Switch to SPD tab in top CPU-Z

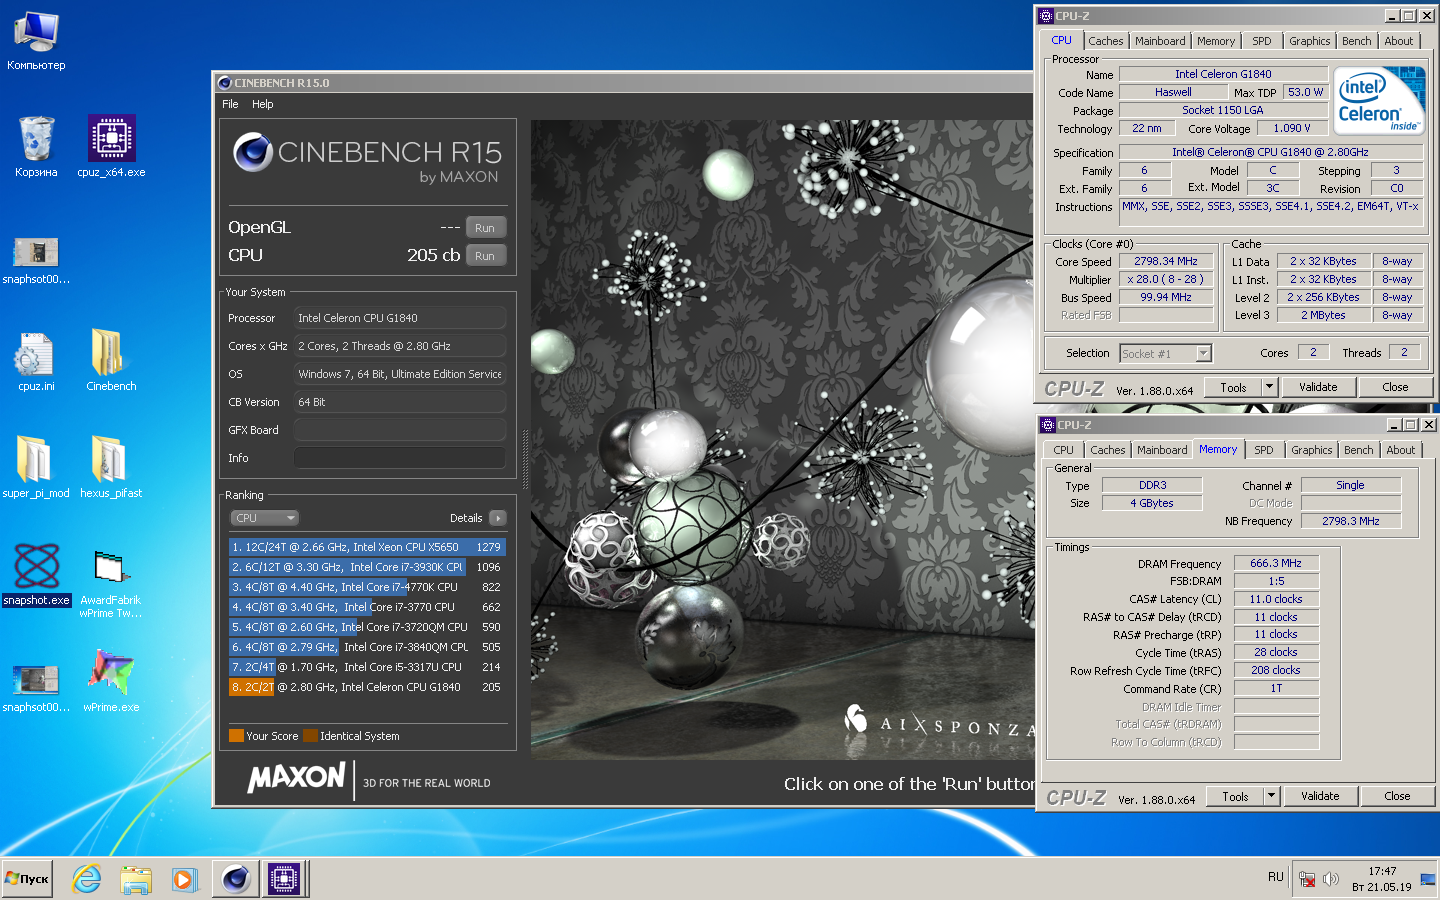pyautogui.click(x=1262, y=41)
